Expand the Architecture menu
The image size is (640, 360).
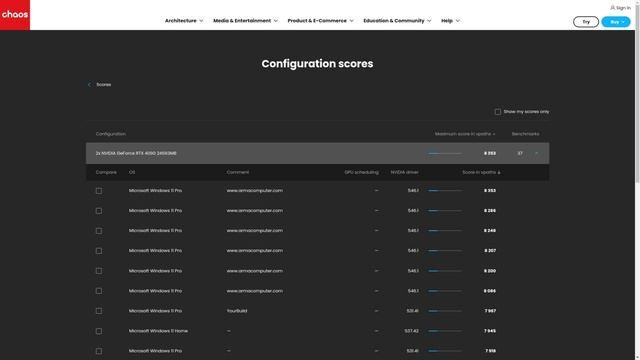coord(184,20)
